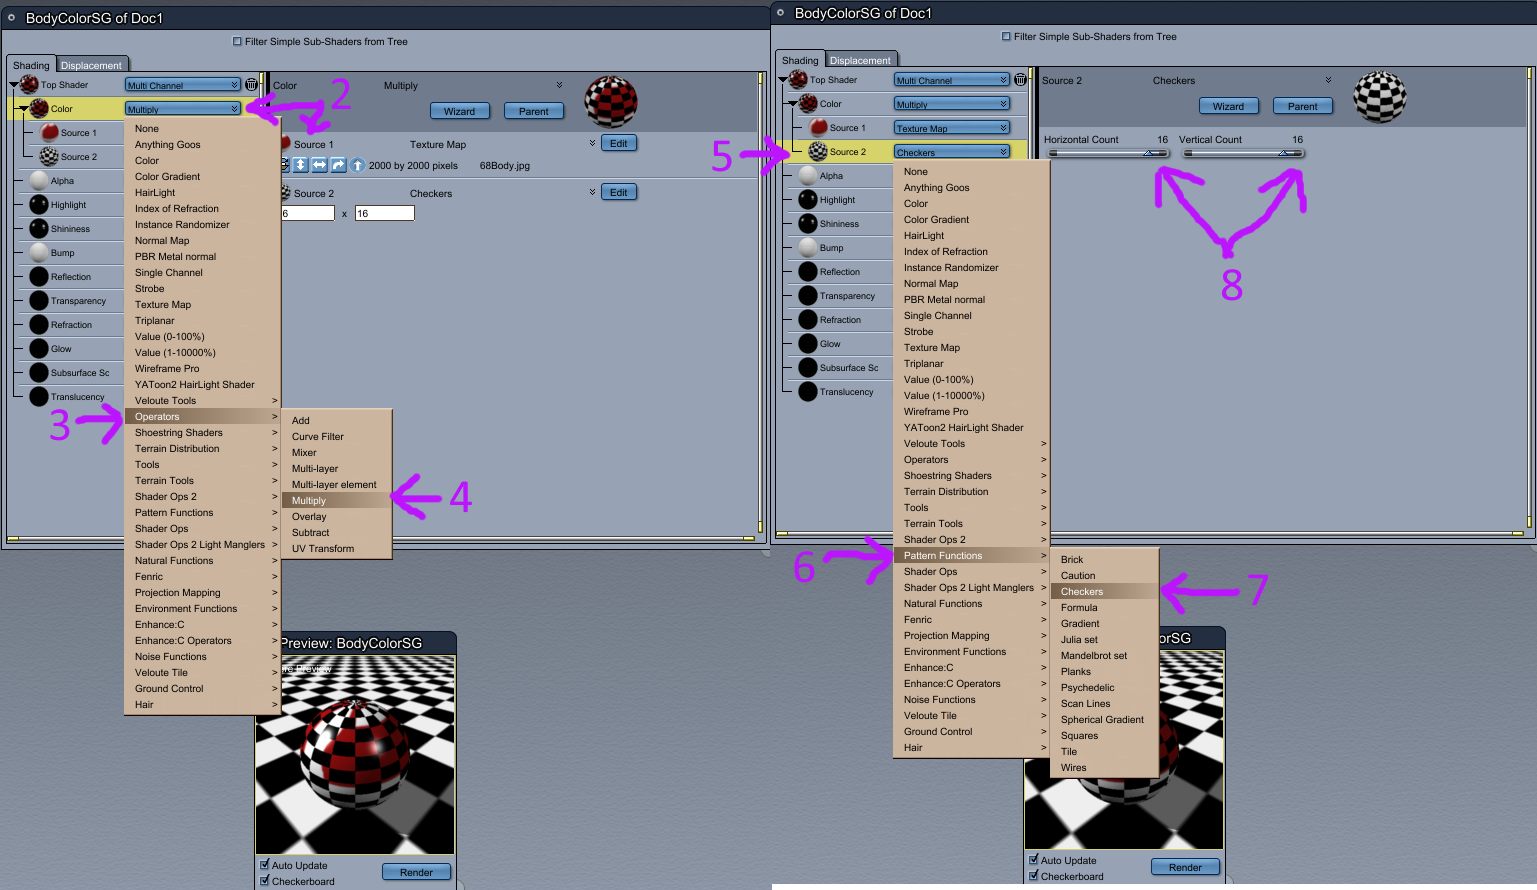Screen dimensions: 1537x890
Task: Select the Subsurface Sc icon in the left window
Action: (x=39, y=373)
